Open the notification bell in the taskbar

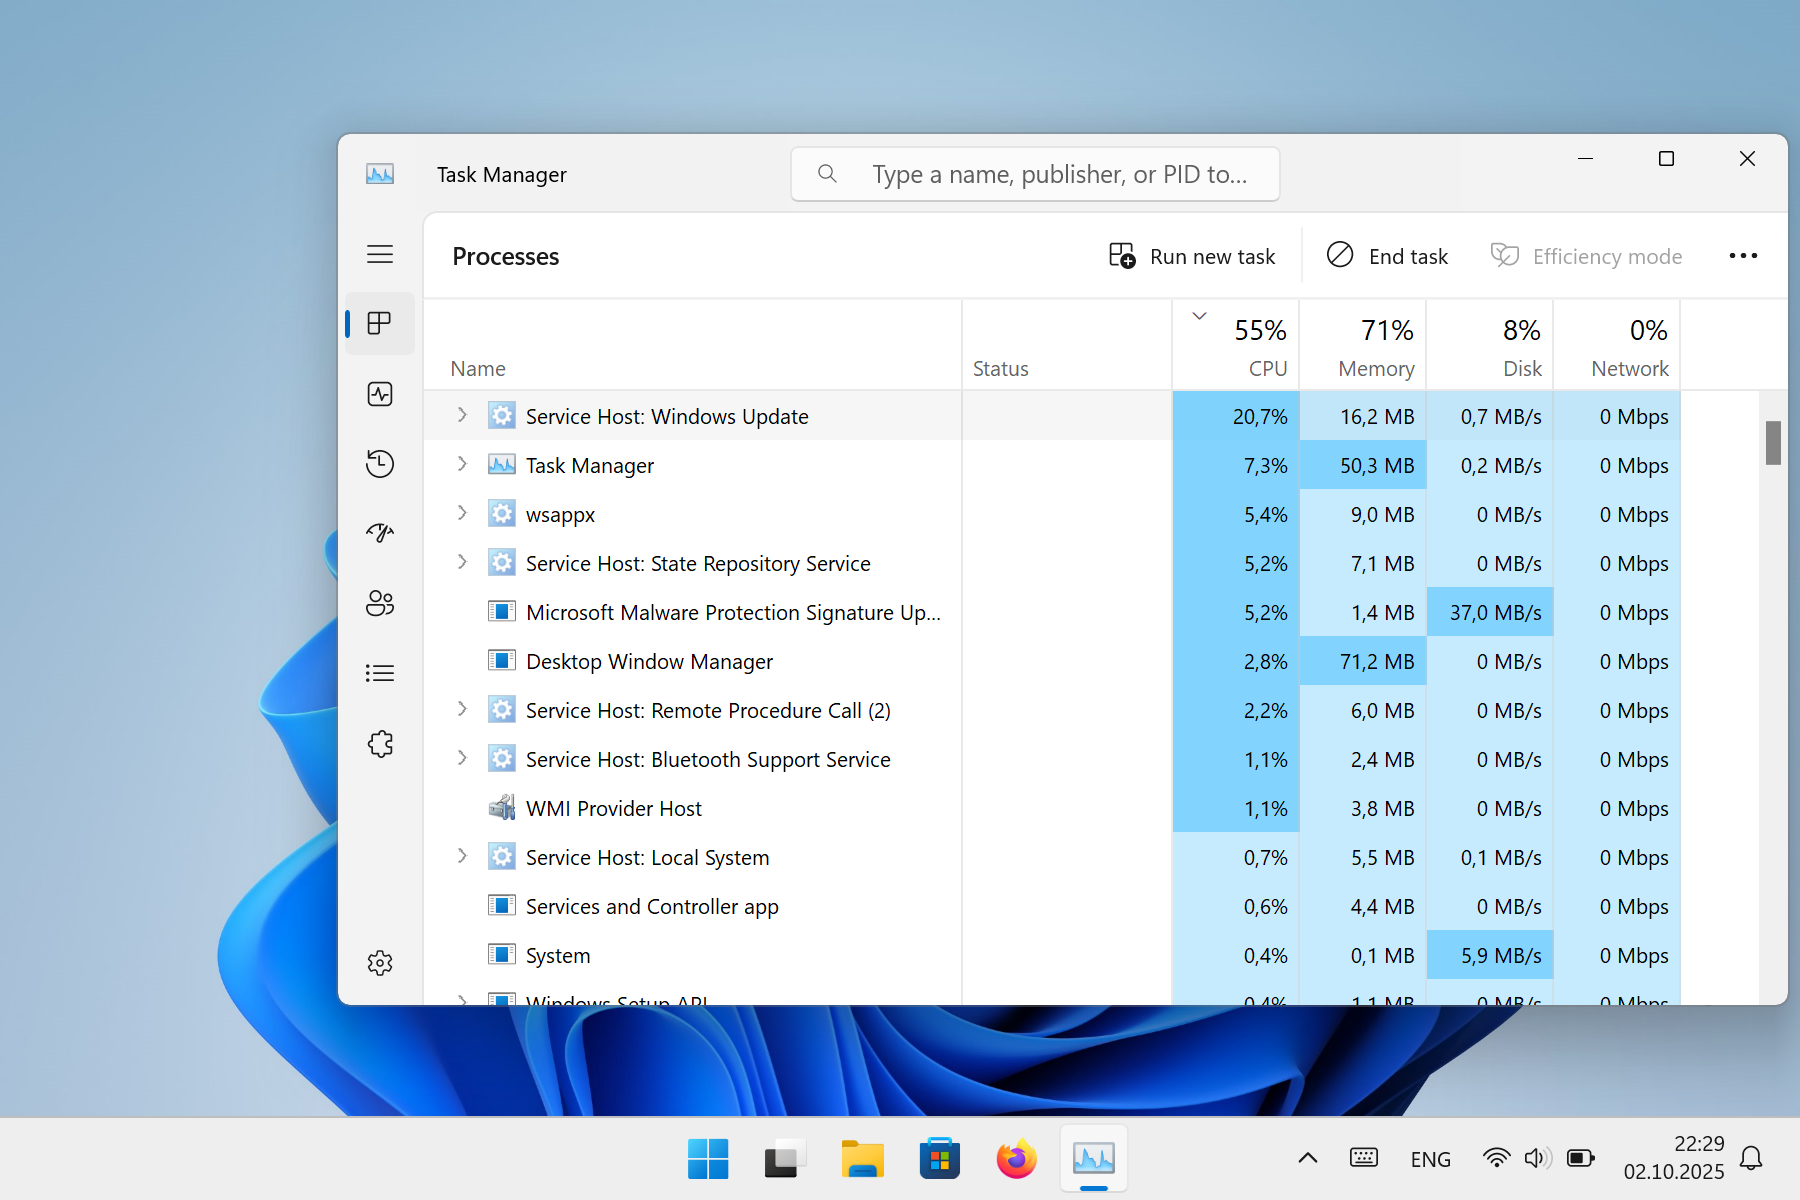[1751, 1158]
